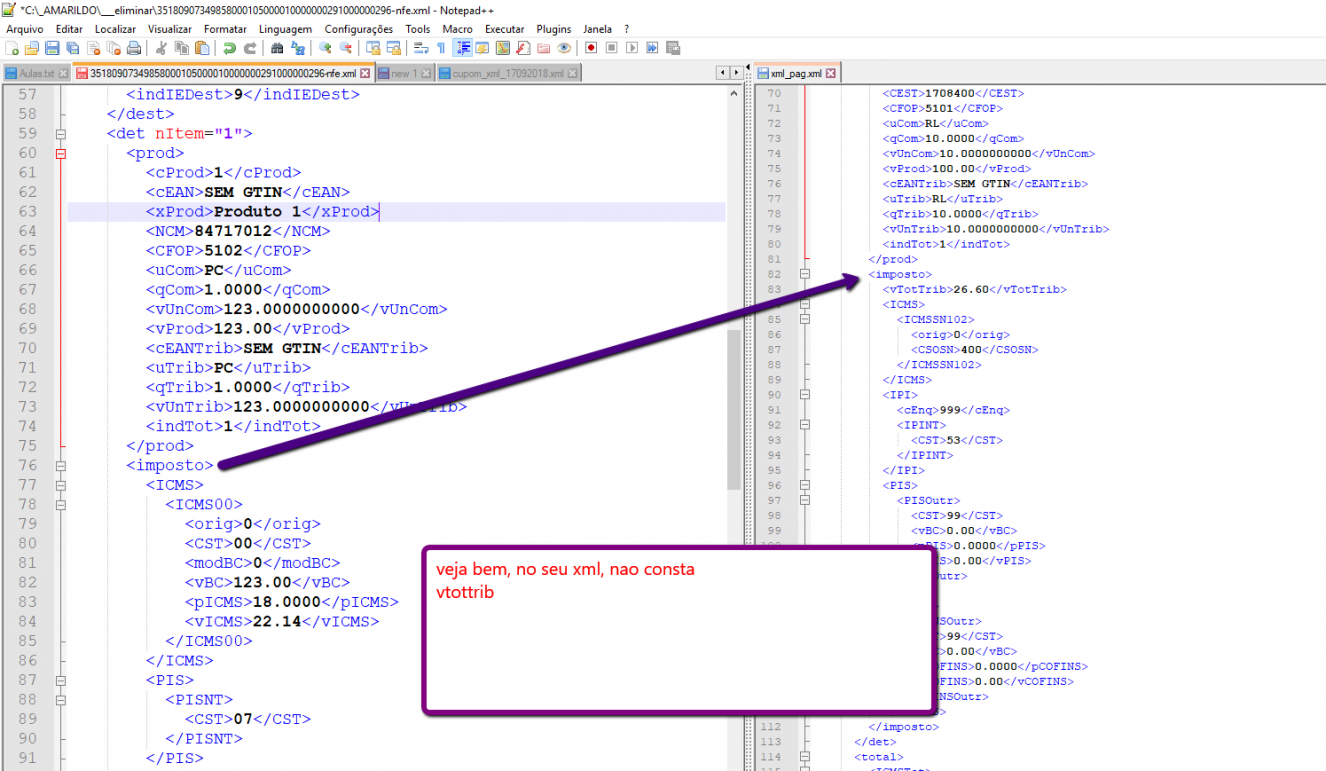Viewport: 1326px width, 771px height.
Task: Click the Save file toolbar icon
Action: [x=52, y=48]
